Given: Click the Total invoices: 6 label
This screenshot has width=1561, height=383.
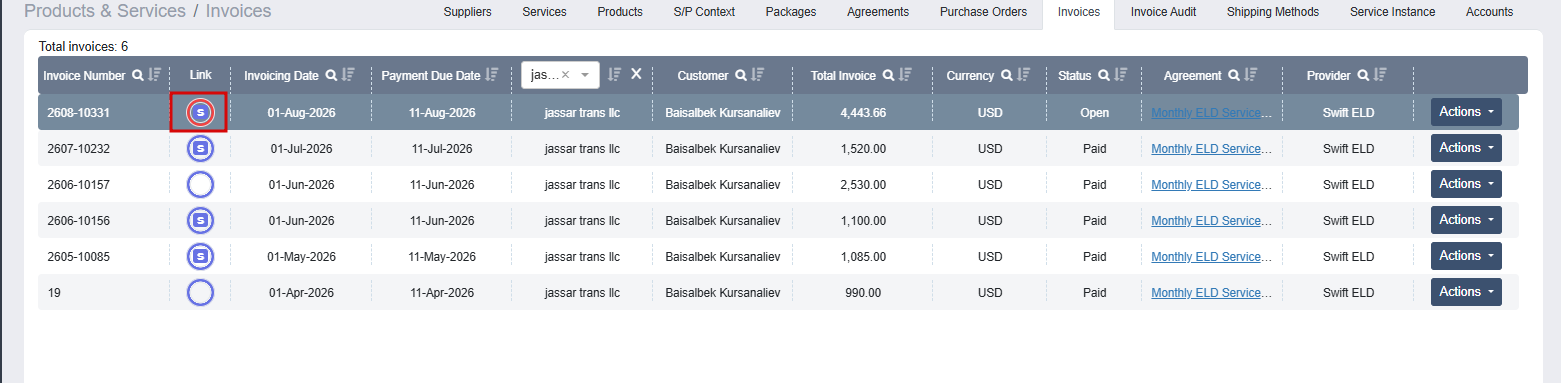Looking at the screenshot, I should click(83, 47).
